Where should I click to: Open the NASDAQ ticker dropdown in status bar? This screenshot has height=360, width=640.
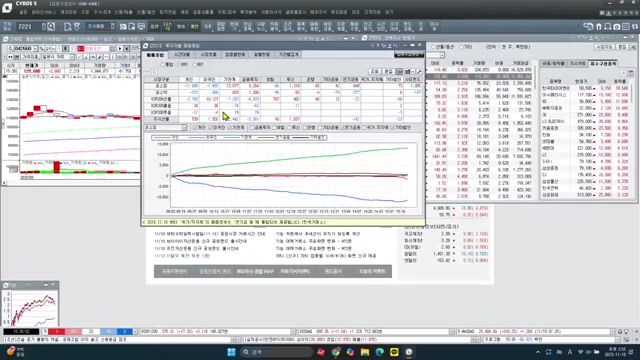[612, 331]
